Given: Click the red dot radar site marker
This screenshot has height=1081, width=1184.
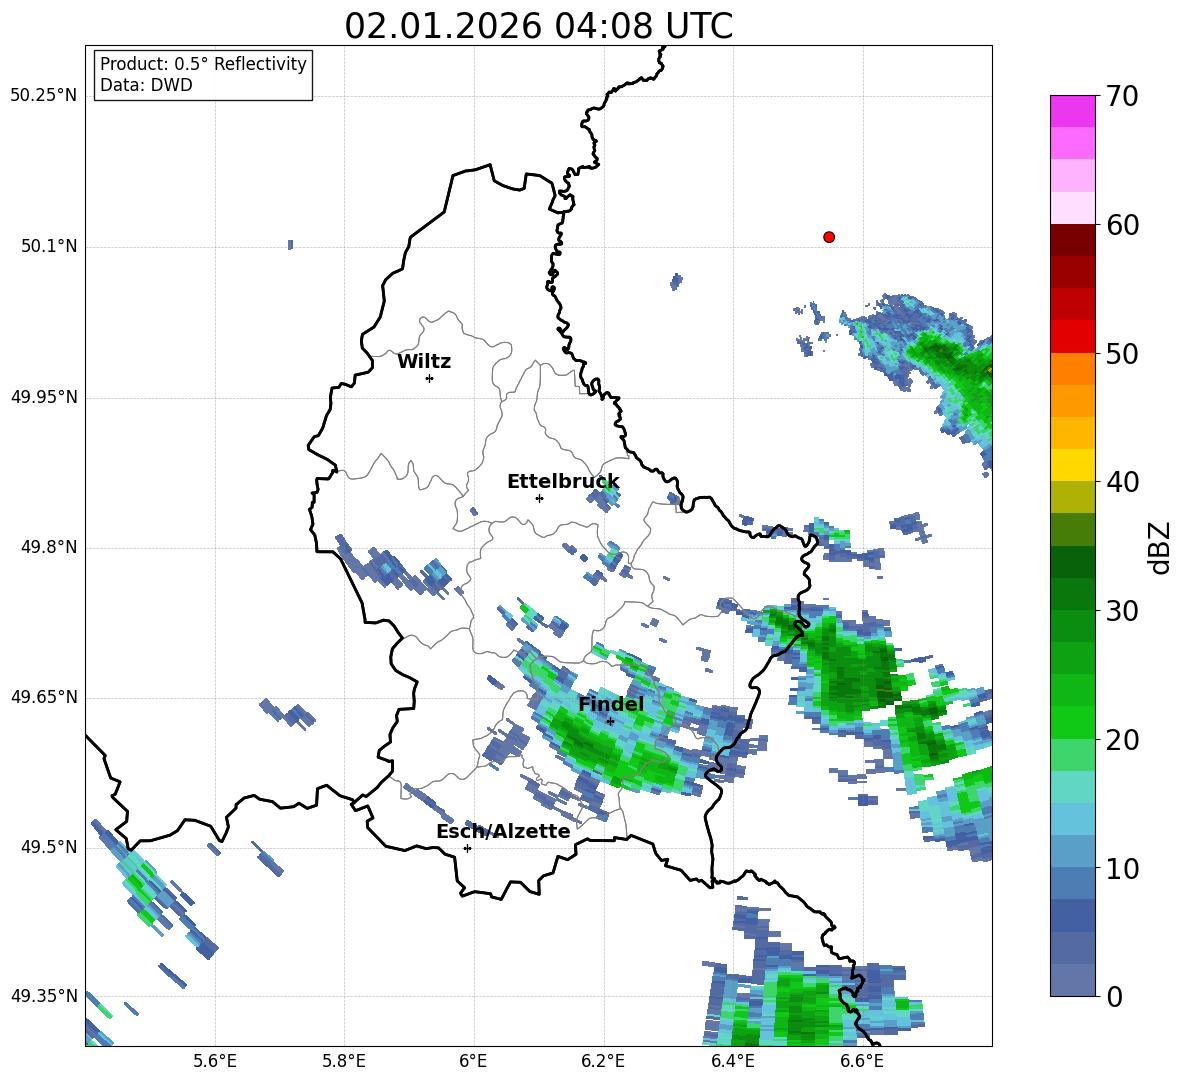Looking at the screenshot, I should 828,237.
